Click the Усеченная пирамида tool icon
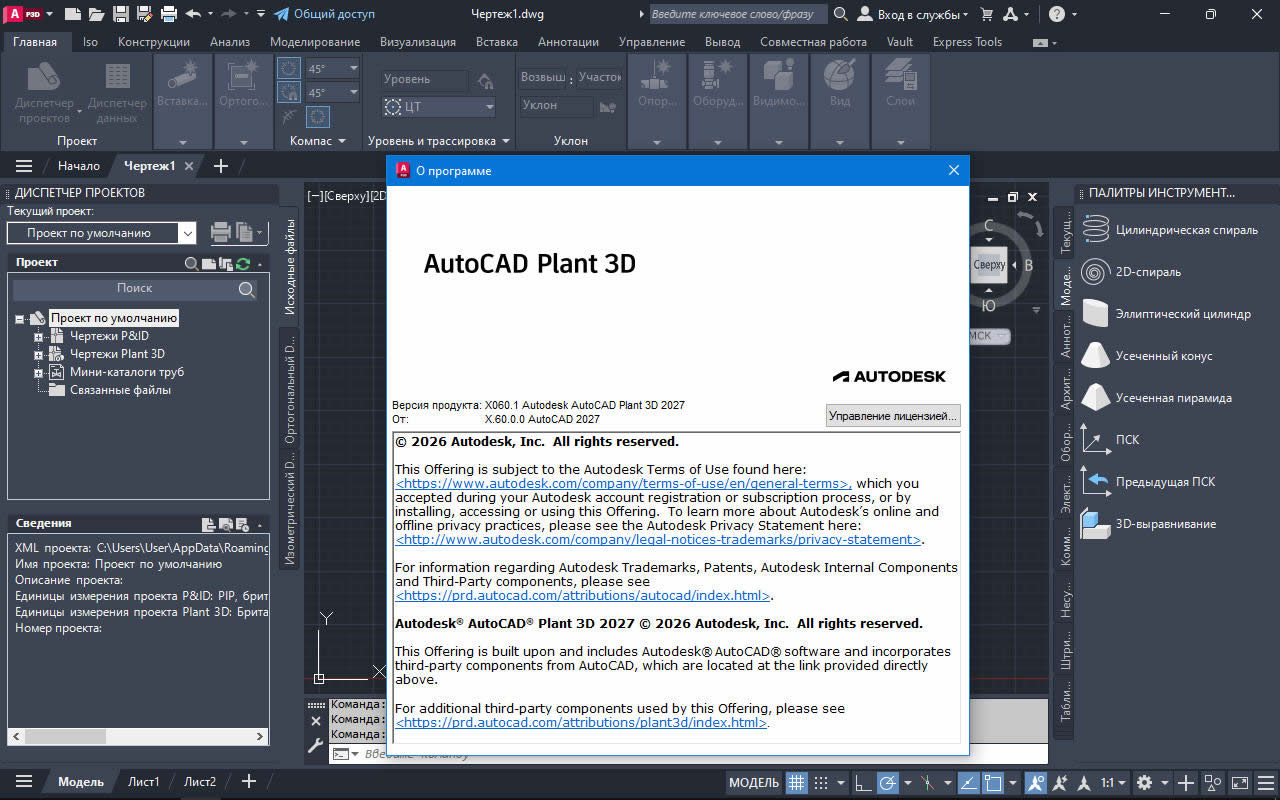 coord(1097,398)
